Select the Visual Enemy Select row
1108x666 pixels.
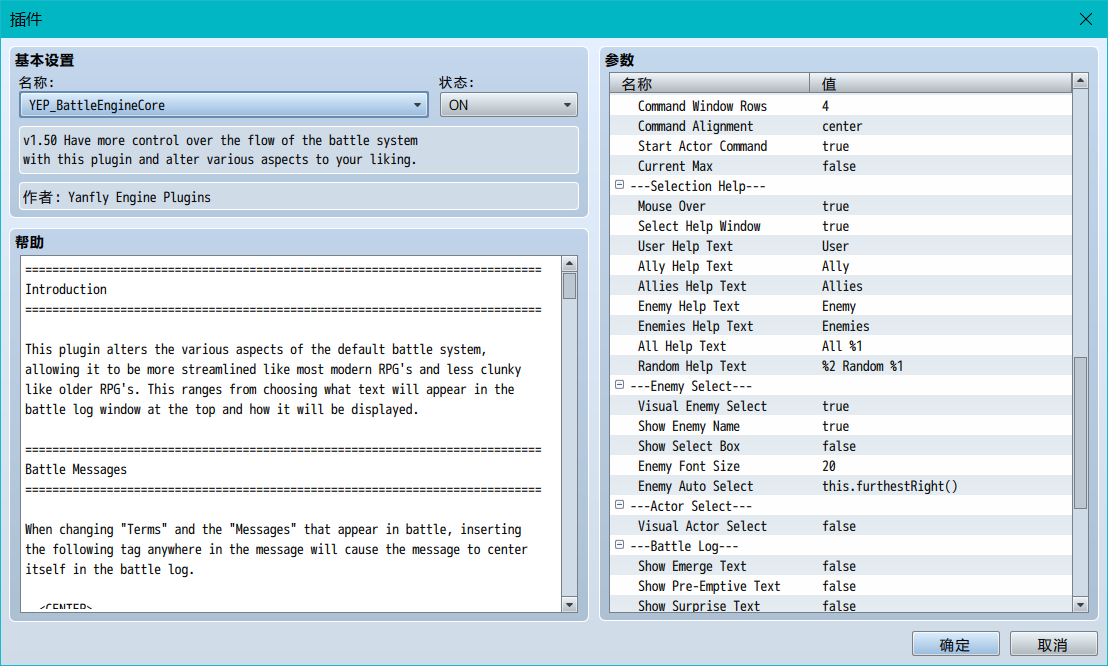click(x=841, y=406)
